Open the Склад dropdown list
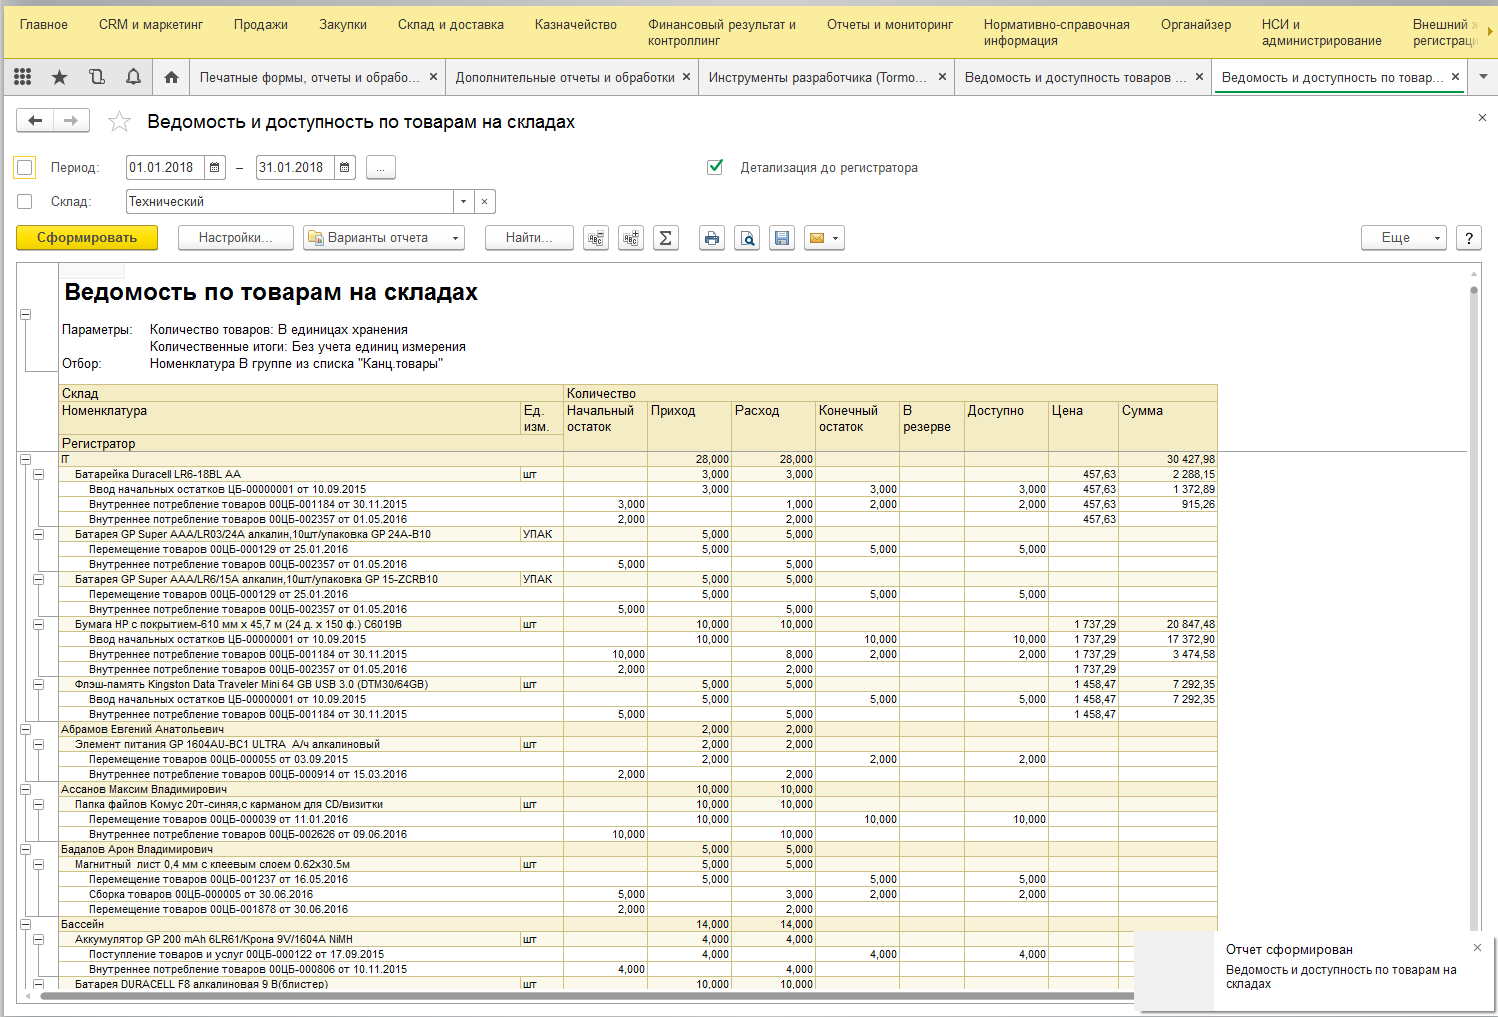 (x=463, y=202)
